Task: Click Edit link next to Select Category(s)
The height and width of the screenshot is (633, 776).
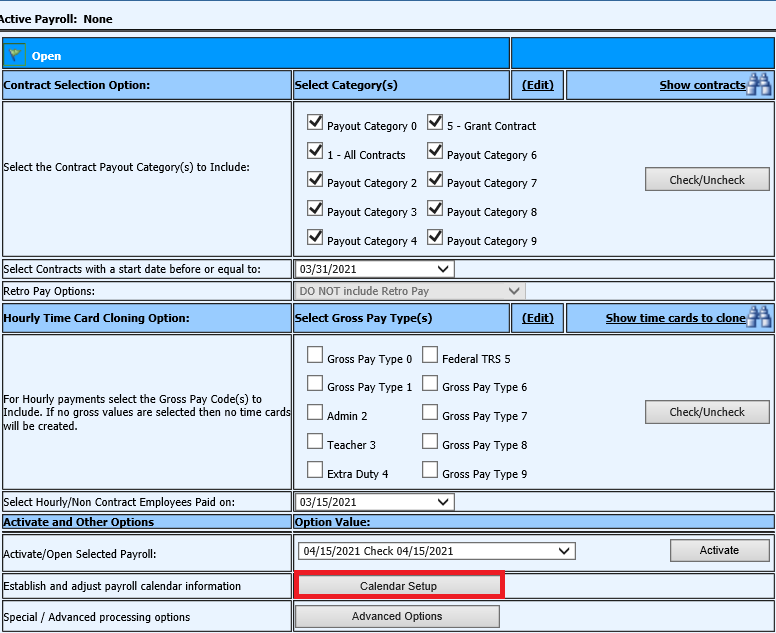Action: [x=538, y=85]
